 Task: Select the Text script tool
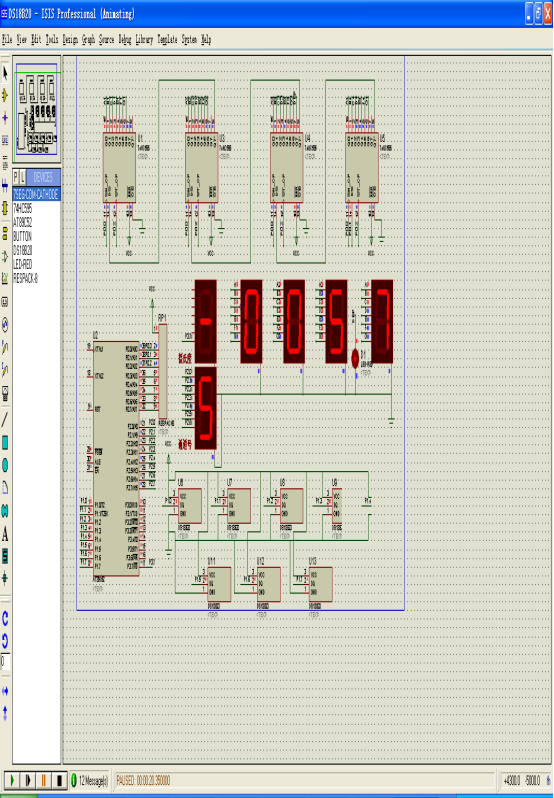coord(5,163)
